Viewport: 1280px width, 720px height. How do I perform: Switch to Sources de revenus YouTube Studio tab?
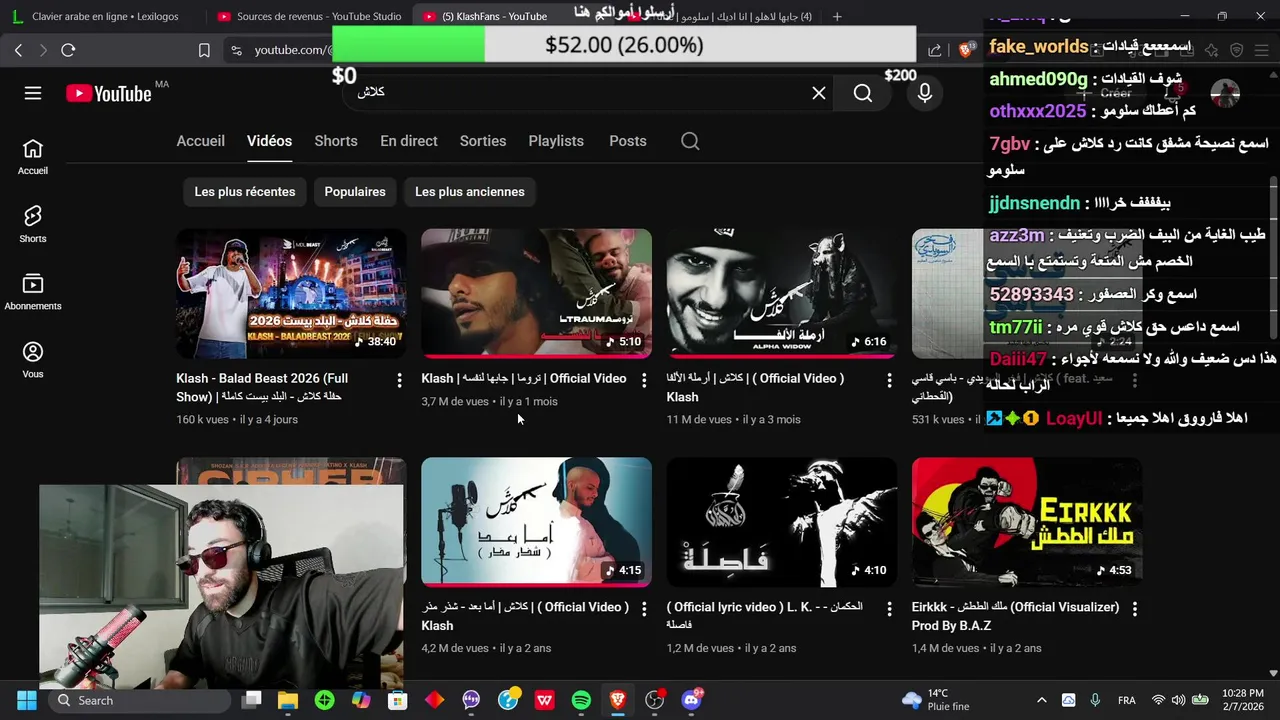pyautogui.click(x=309, y=16)
